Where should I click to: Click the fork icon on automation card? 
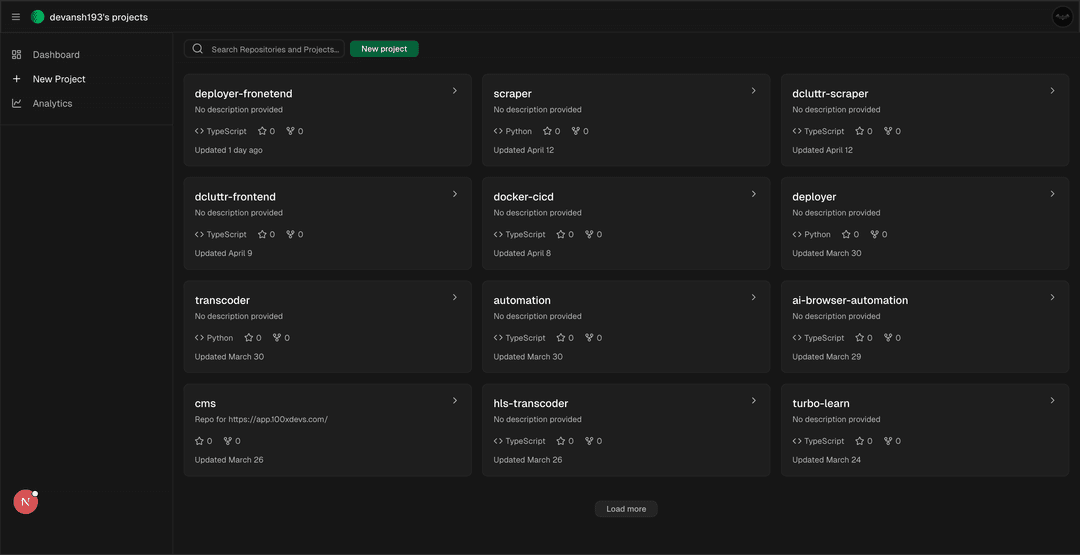pos(589,337)
